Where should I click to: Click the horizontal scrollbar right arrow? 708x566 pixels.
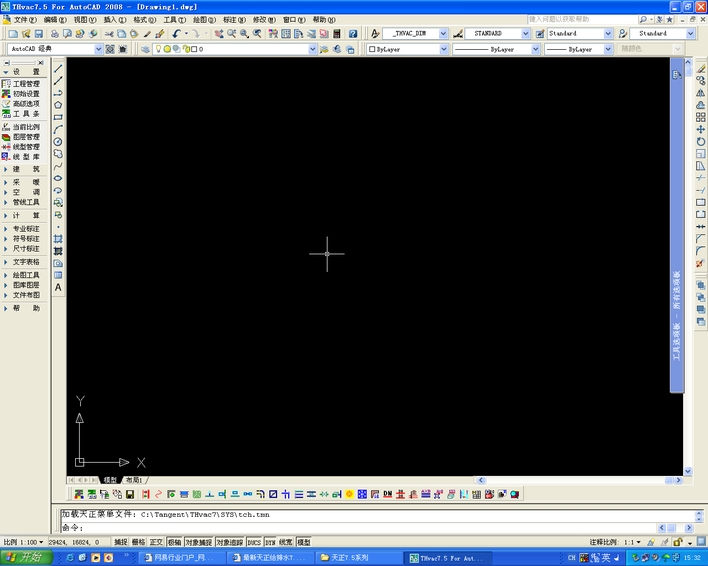(x=679, y=480)
